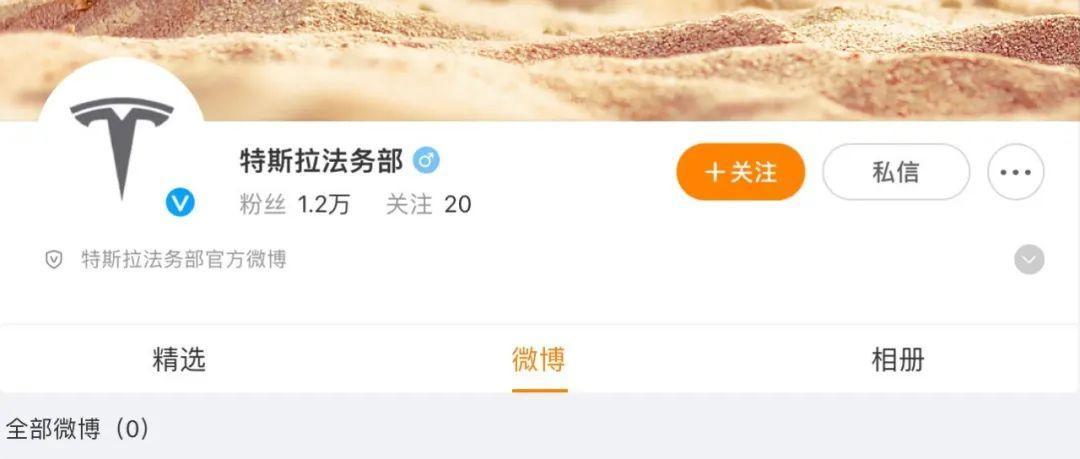1080x459 pixels.
Task: Open the 相册 album tab
Action: pos(898,360)
